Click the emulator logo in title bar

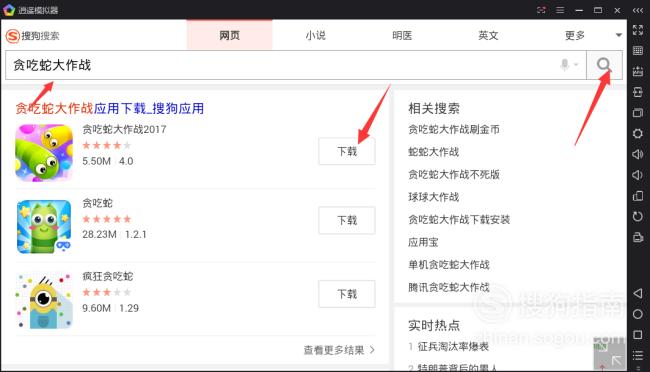pyautogui.click(x=9, y=10)
